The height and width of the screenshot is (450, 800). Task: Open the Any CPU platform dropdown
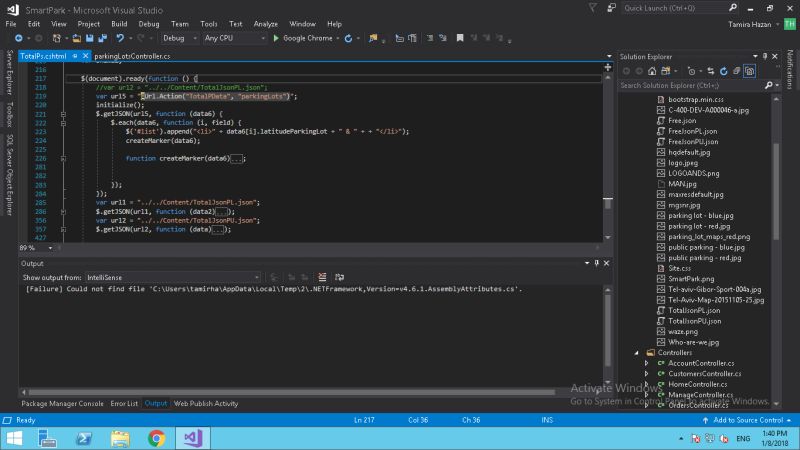pyautogui.click(x=235, y=38)
